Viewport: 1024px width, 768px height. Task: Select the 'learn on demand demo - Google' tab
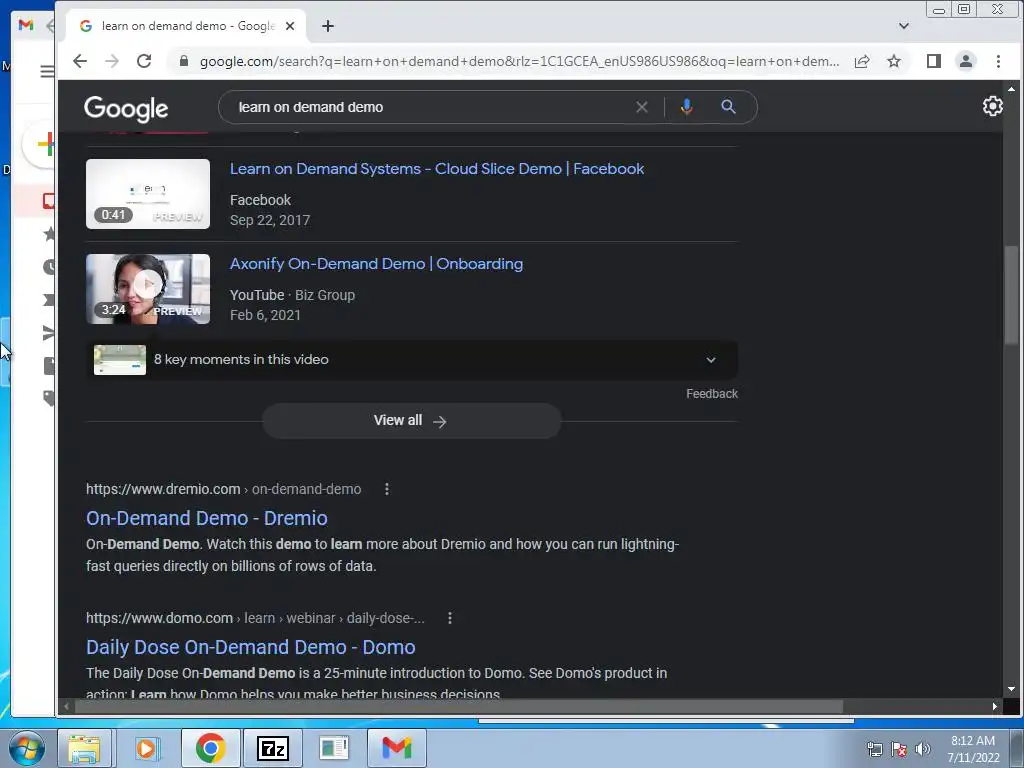coord(186,26)
